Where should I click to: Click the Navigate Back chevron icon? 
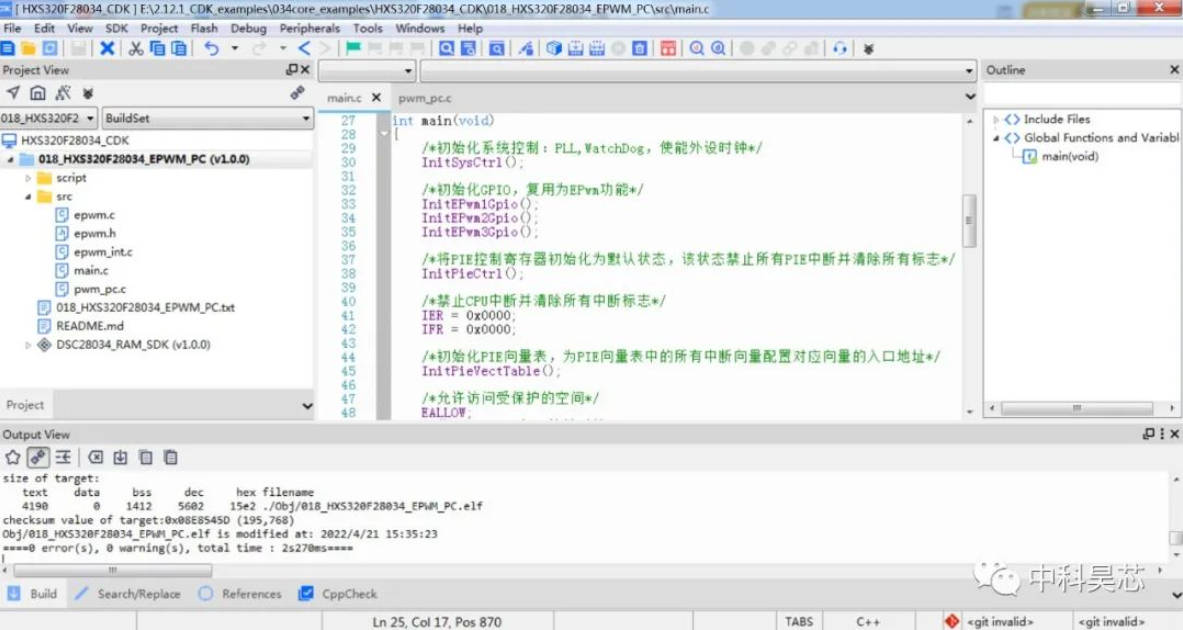coord(303,48)
